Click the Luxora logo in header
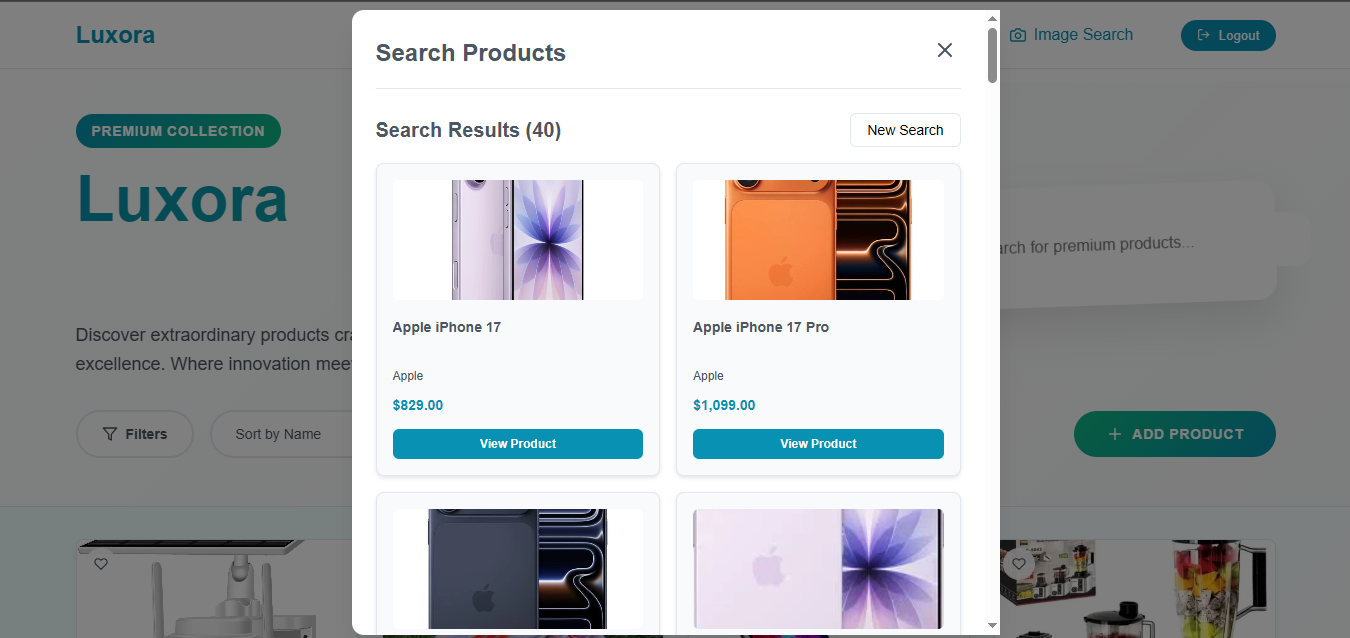The height and width of the screenshot is (638, 1350). (115, 35)
